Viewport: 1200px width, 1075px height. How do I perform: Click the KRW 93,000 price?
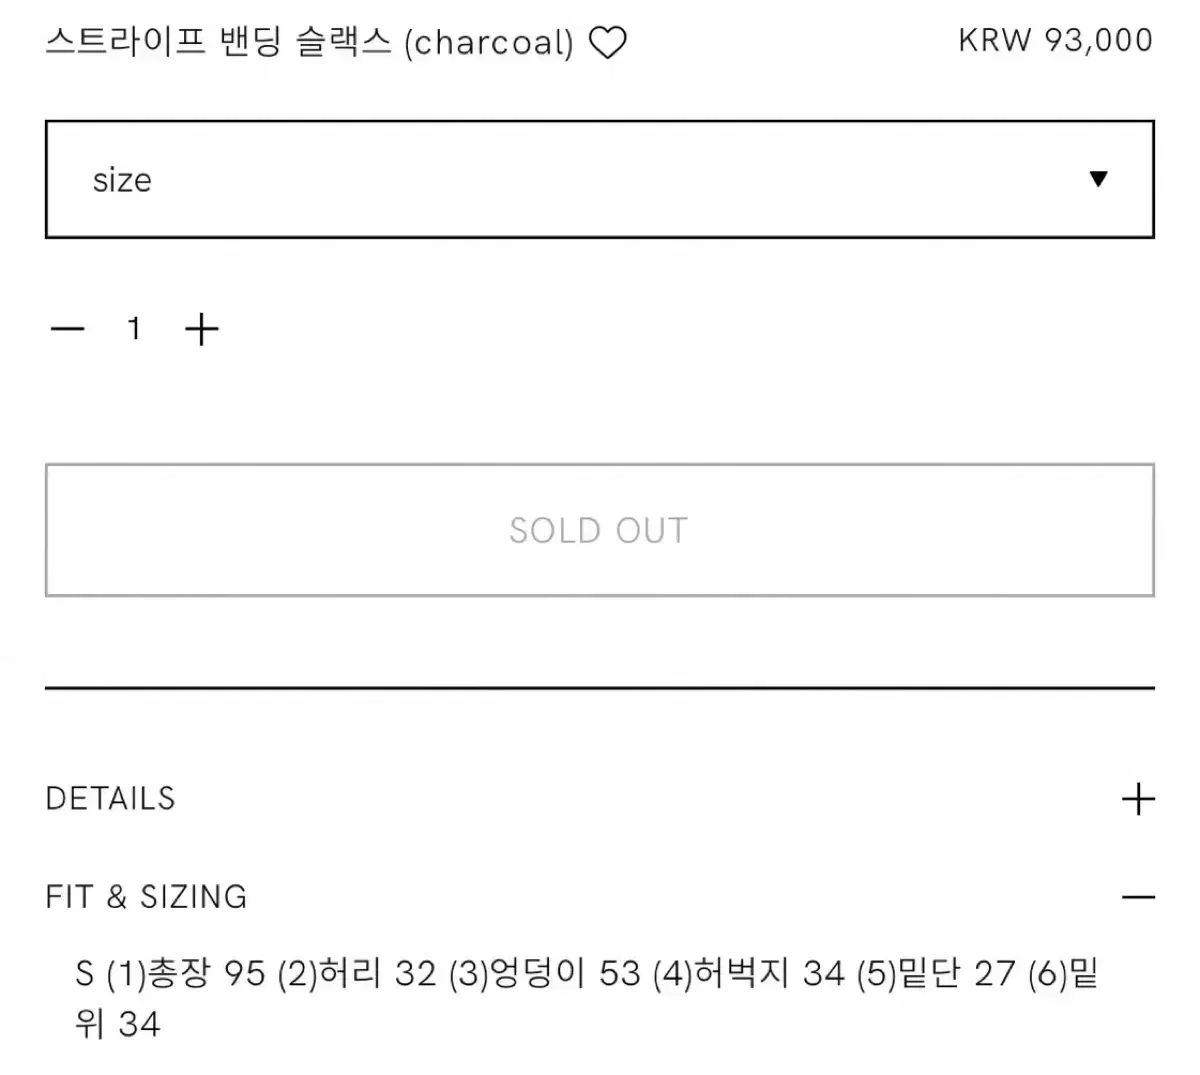click(1055, 40)
